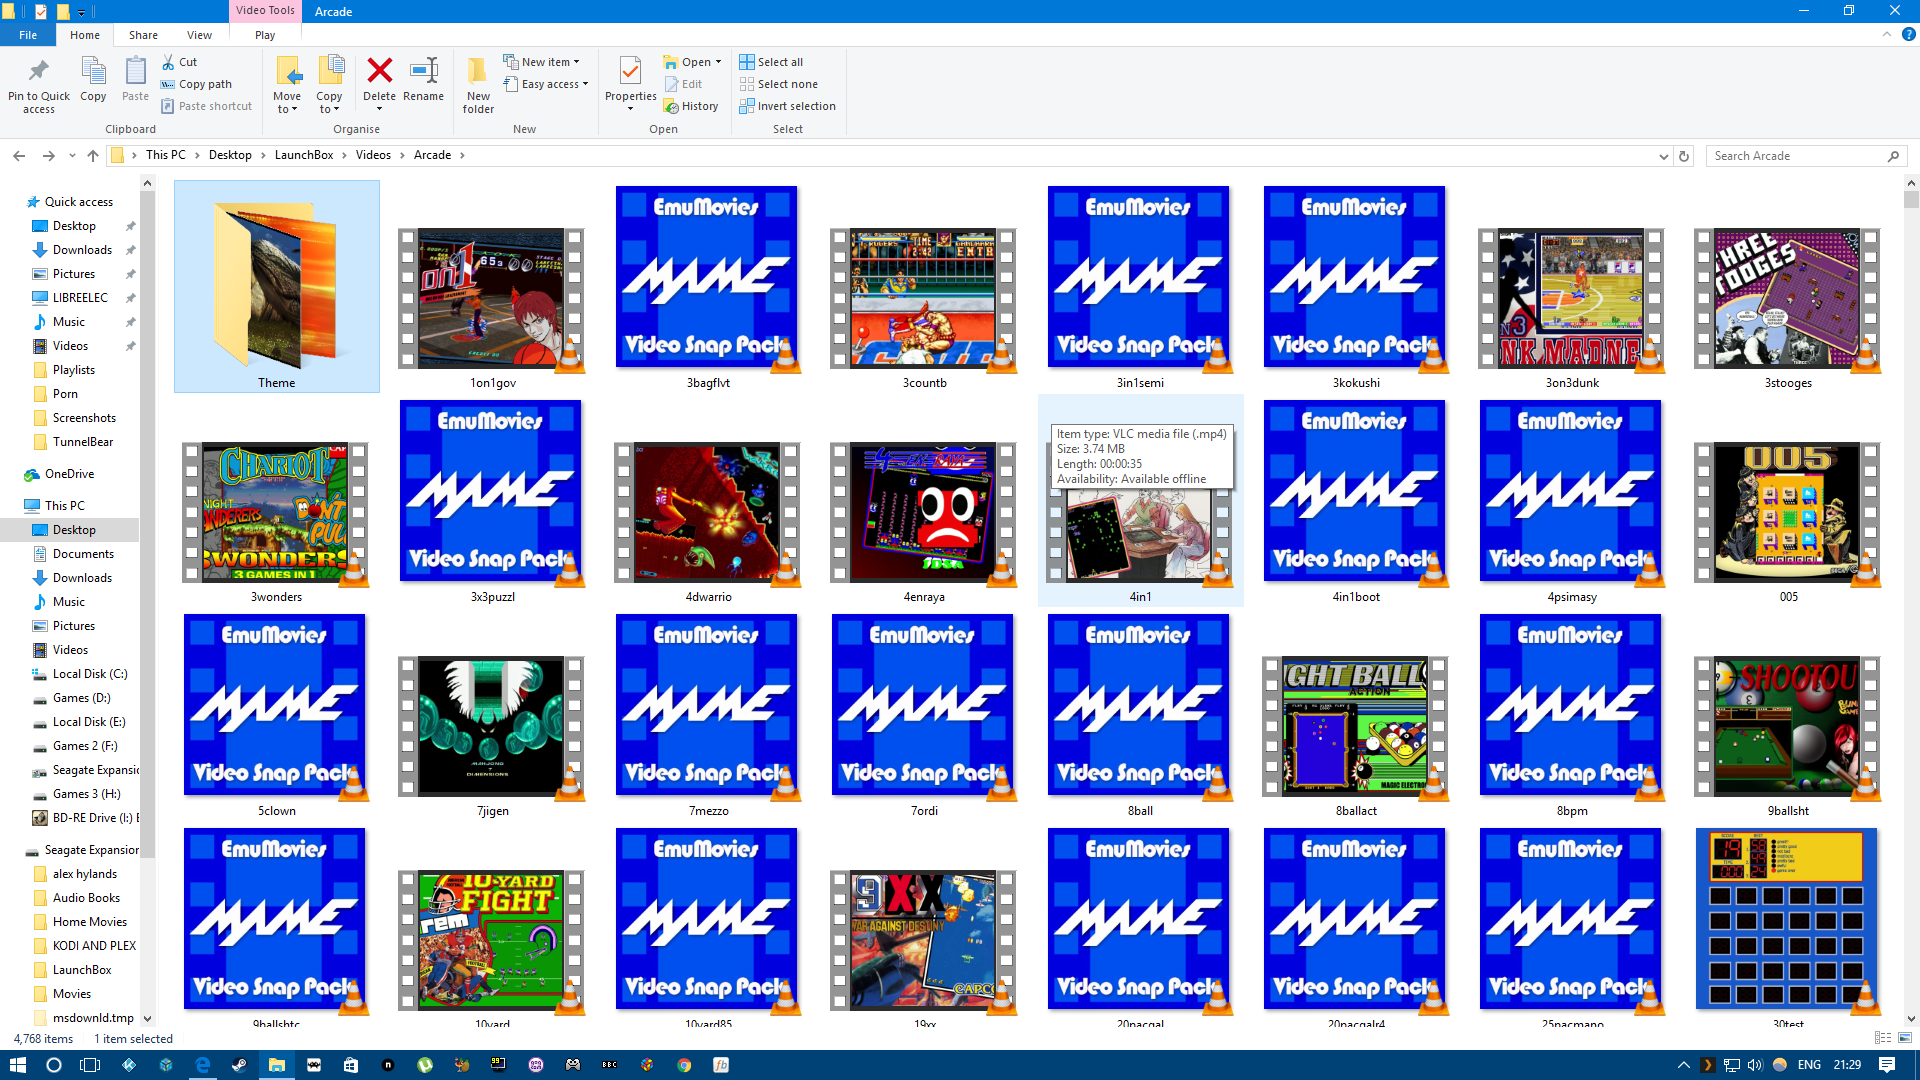Image resolution: width=1920 pixels, height=1080 pixels.
Task: Go up one folder level arrow
Action: pyautogui.click(x=93, y=156)
